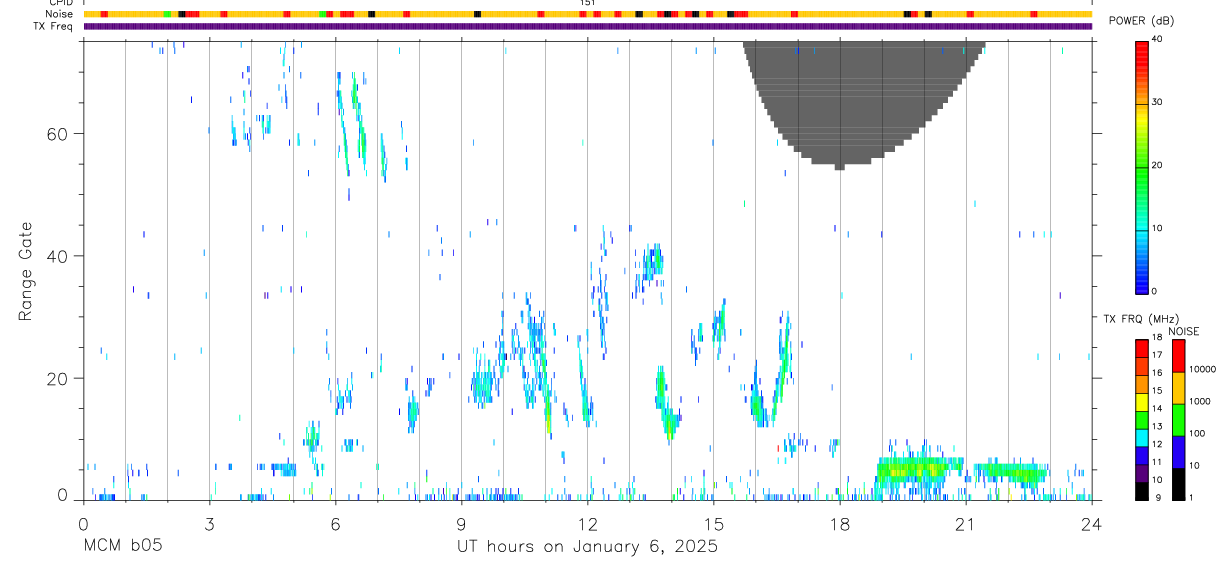Viewport: 1228px width, 567px height.
Task: Click the '30' tick on POWER scale
Action: click(x=1157, y=102)
